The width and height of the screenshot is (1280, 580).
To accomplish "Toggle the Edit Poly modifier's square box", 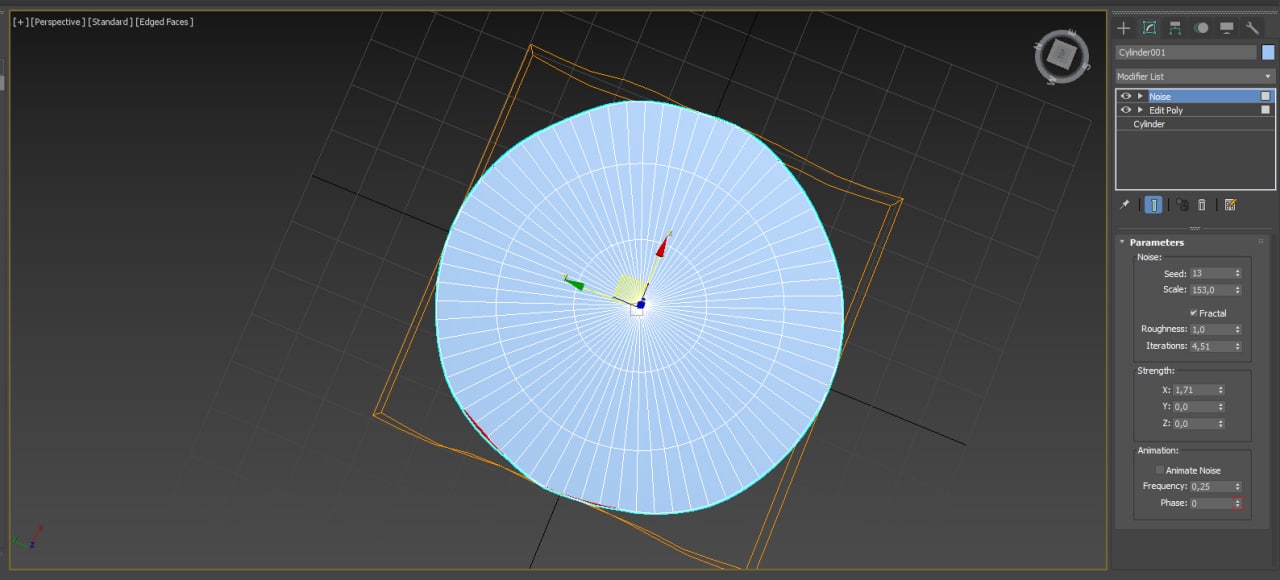I will pyautogui.click(x=1265, y=110).
